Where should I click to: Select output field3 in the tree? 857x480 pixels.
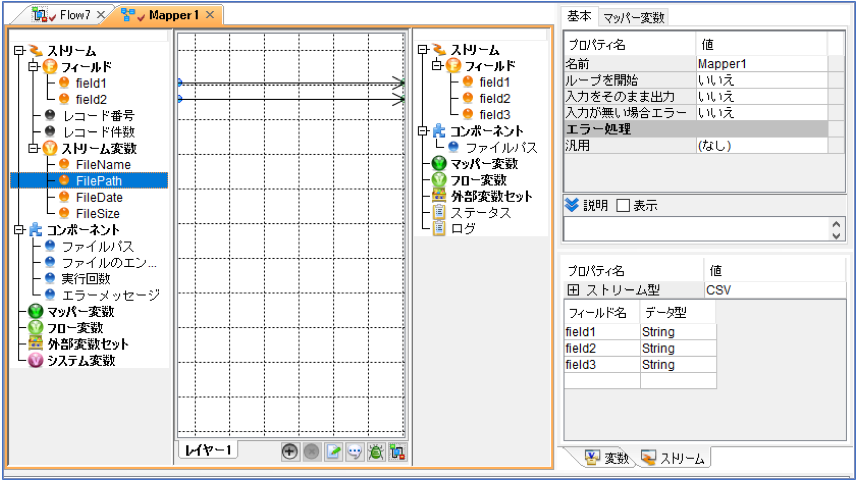(x=495, y=114)
